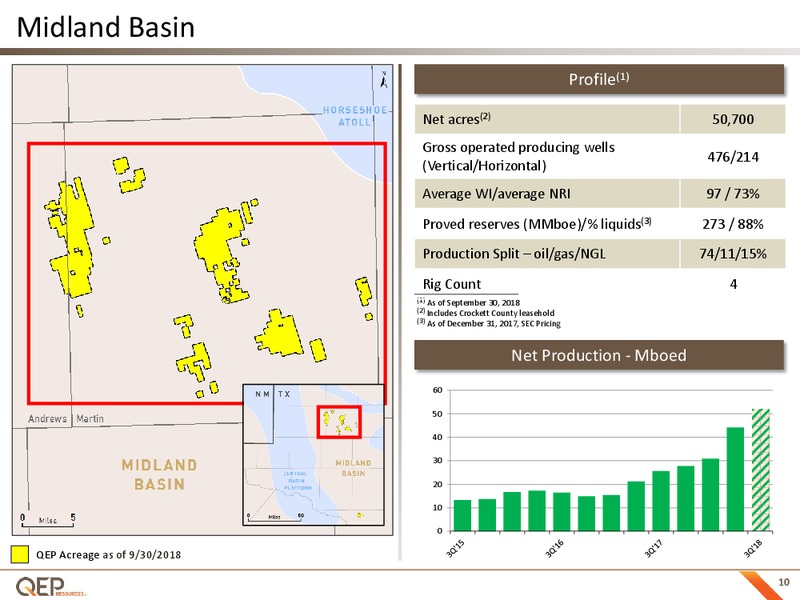Screen dimensions: 800x600
Task: Click the 50,700 value cell
Action: [x=733, y=119]
